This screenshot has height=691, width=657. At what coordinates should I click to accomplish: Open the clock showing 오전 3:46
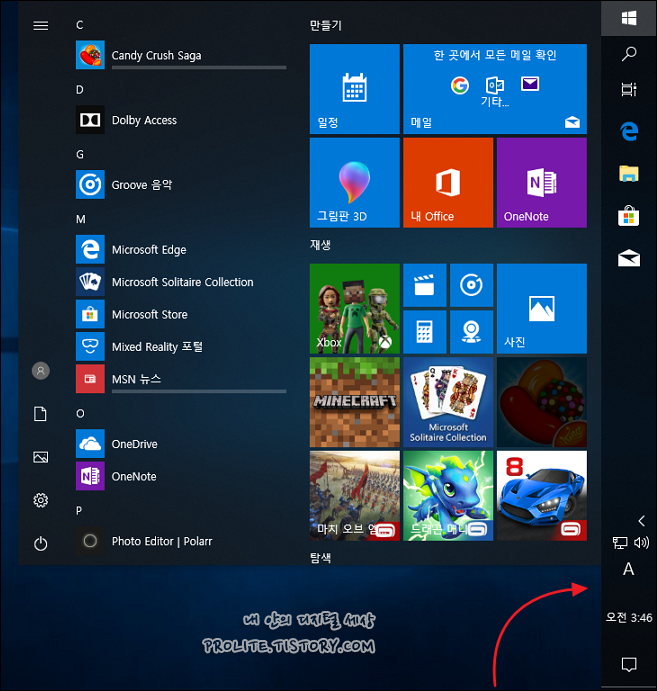pos(629,617)
